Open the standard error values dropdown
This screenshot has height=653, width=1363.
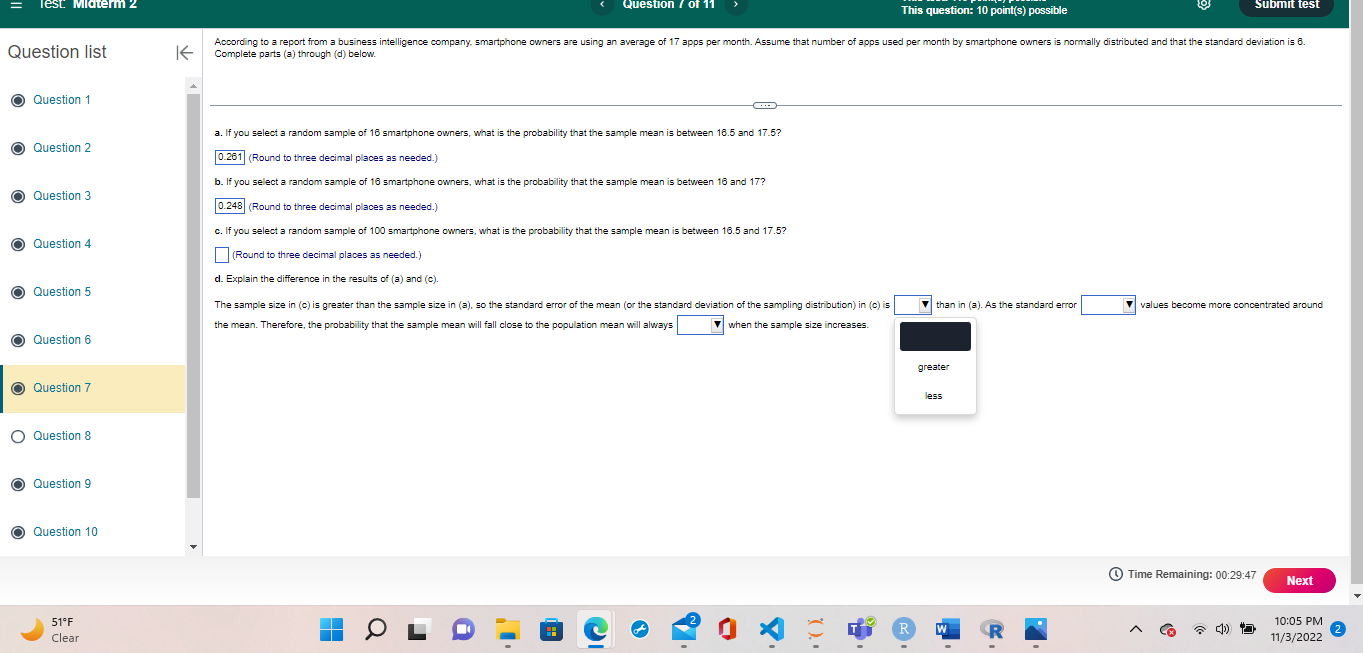tap(1108, 304)
